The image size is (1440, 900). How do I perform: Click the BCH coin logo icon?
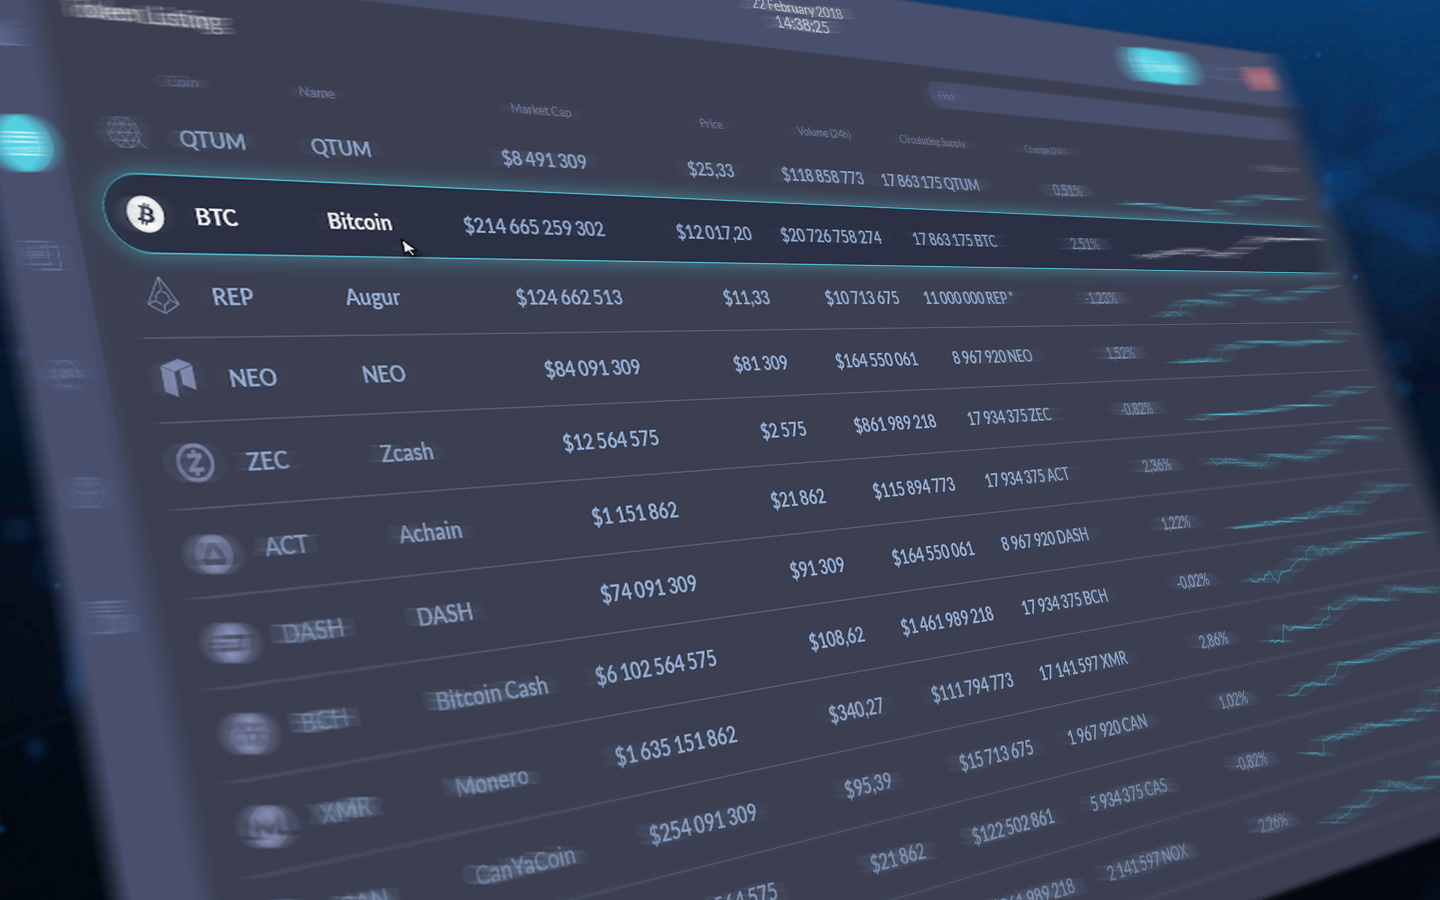[249, 734]
